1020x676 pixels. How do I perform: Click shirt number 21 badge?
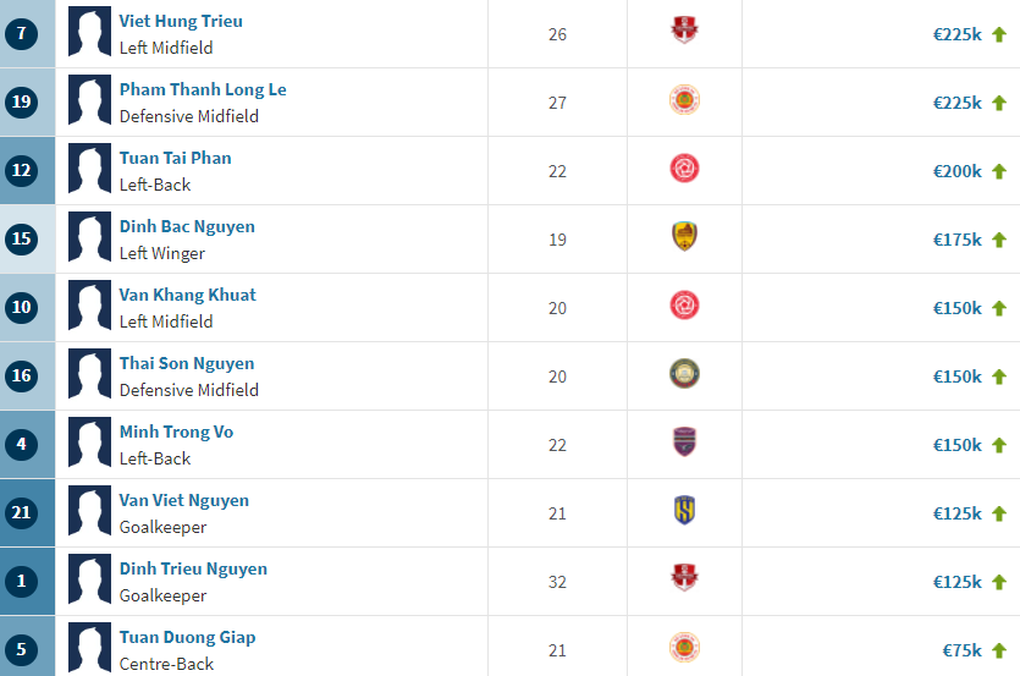click(x=21, y=513)
